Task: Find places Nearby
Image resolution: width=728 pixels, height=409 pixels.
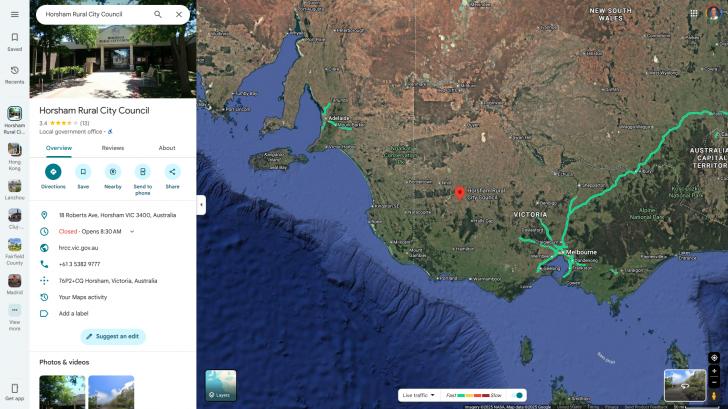Action: pyautogui.click(x=113, y=172)
